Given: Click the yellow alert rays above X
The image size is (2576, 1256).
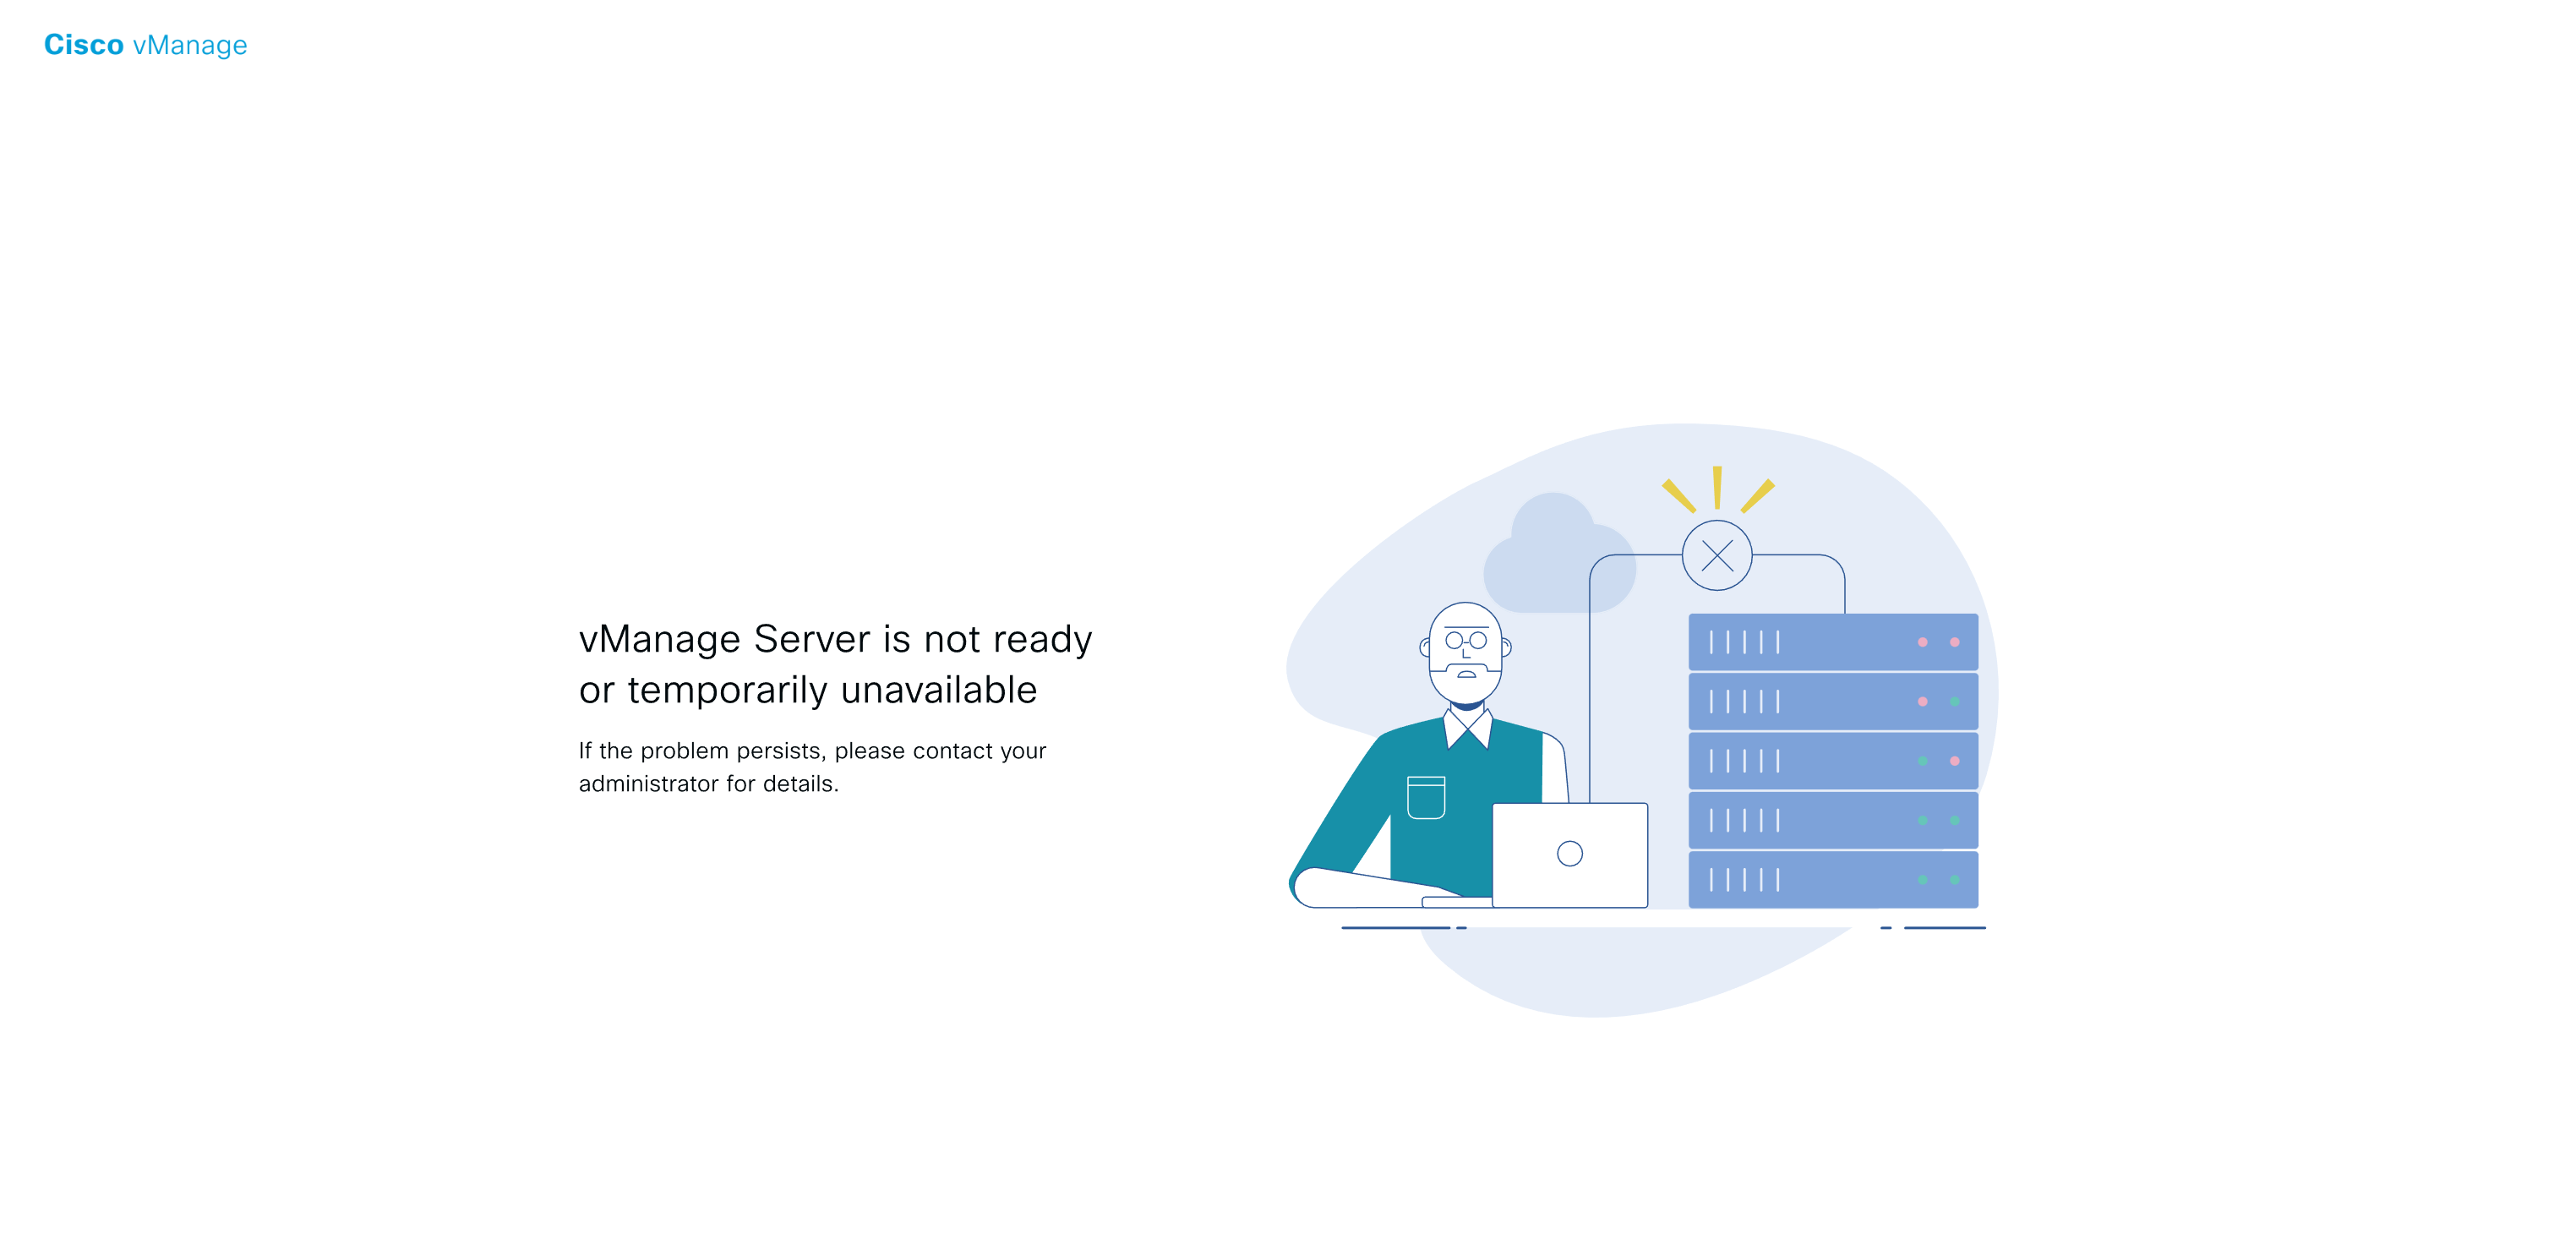Looking at the screenshot, I should [1717, 488].
